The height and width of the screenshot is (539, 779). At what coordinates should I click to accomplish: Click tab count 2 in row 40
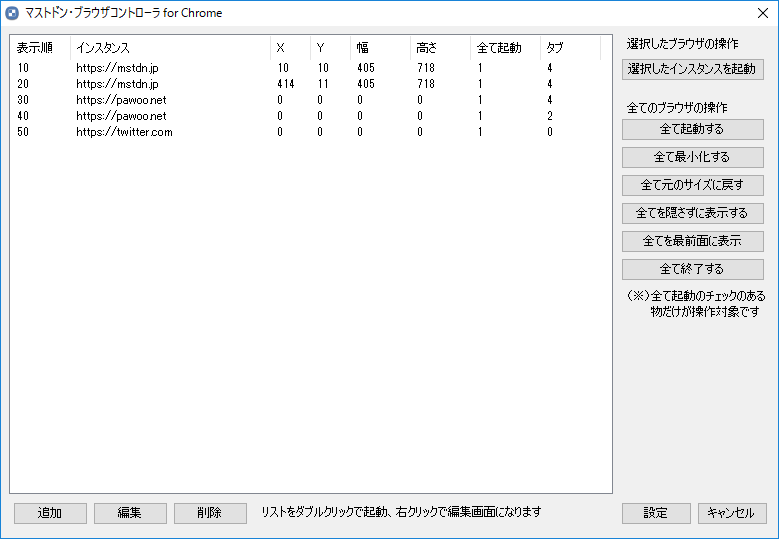[x=550, y=116]
